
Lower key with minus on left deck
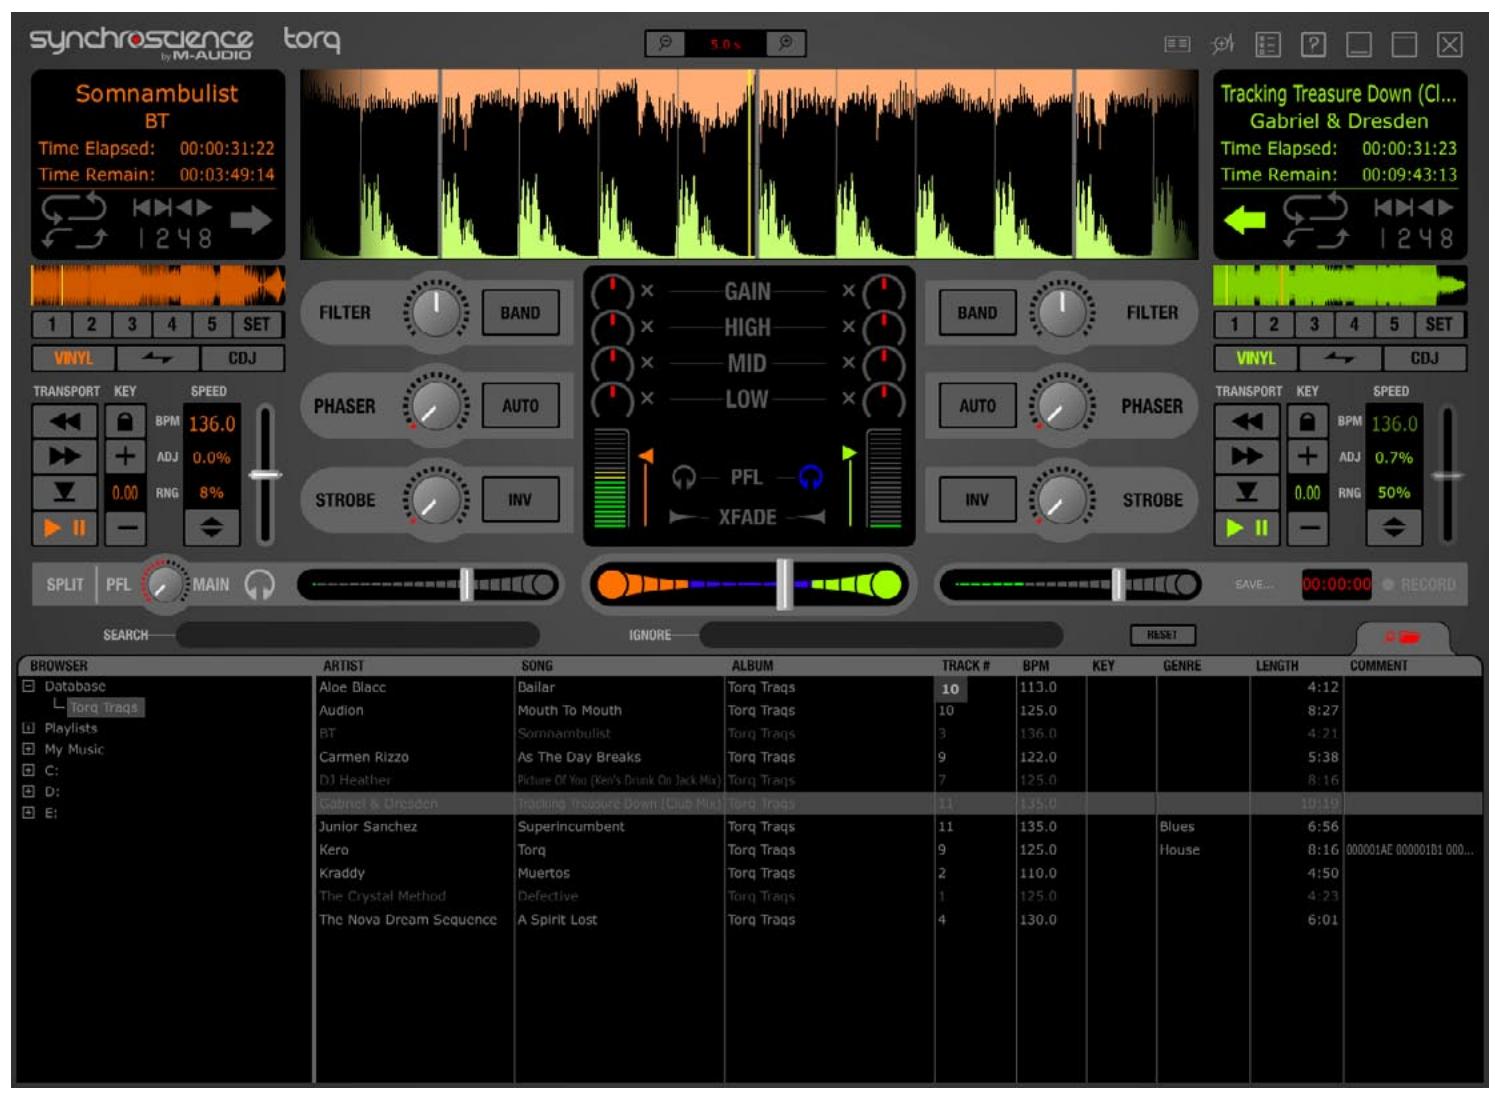pyautogui.click(x=125, y=527)
